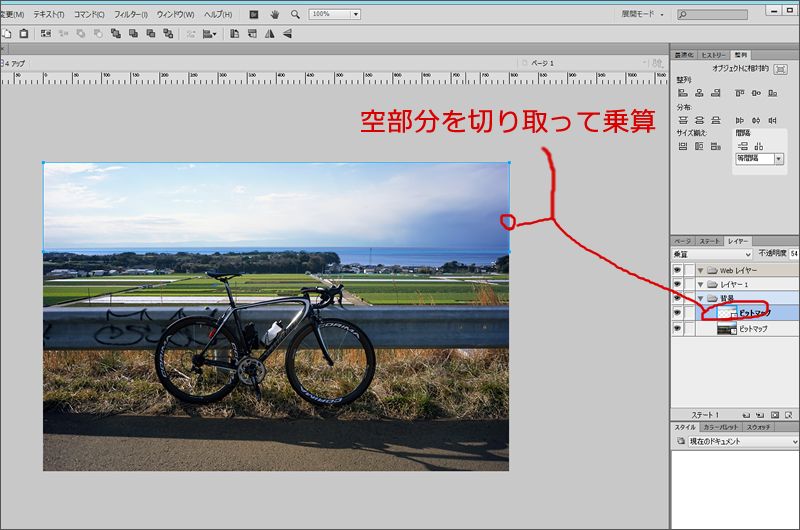Click the dark square icon before the Hand tool

coord(254,14)
